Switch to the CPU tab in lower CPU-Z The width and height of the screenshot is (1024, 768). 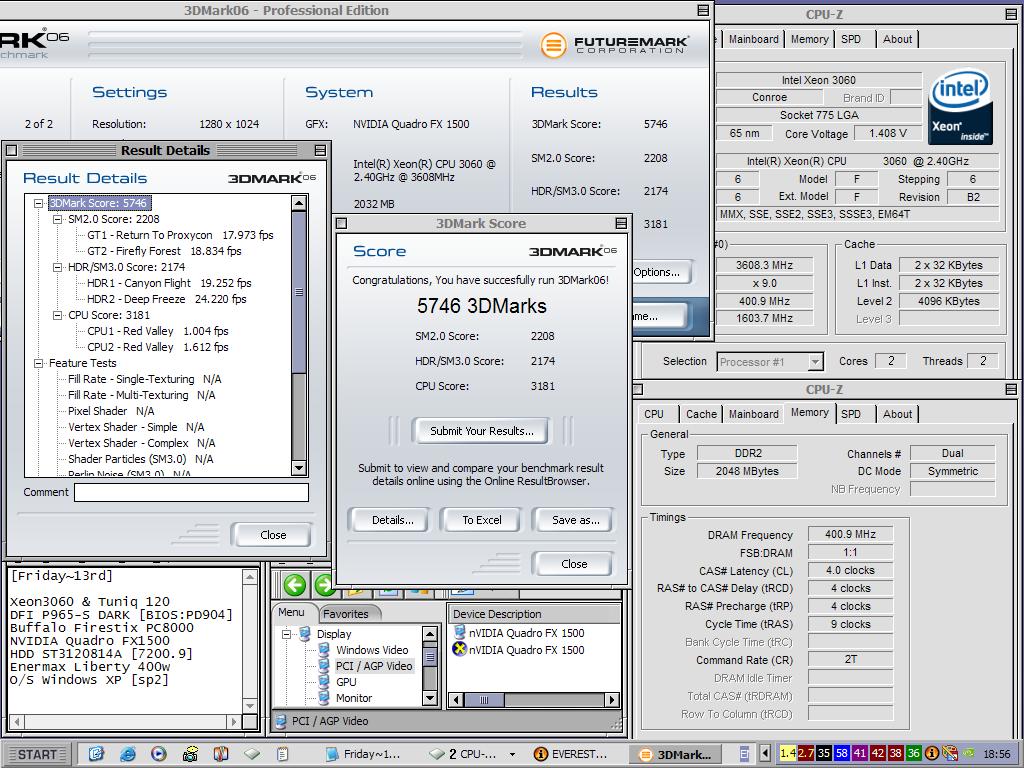point(654,414)
